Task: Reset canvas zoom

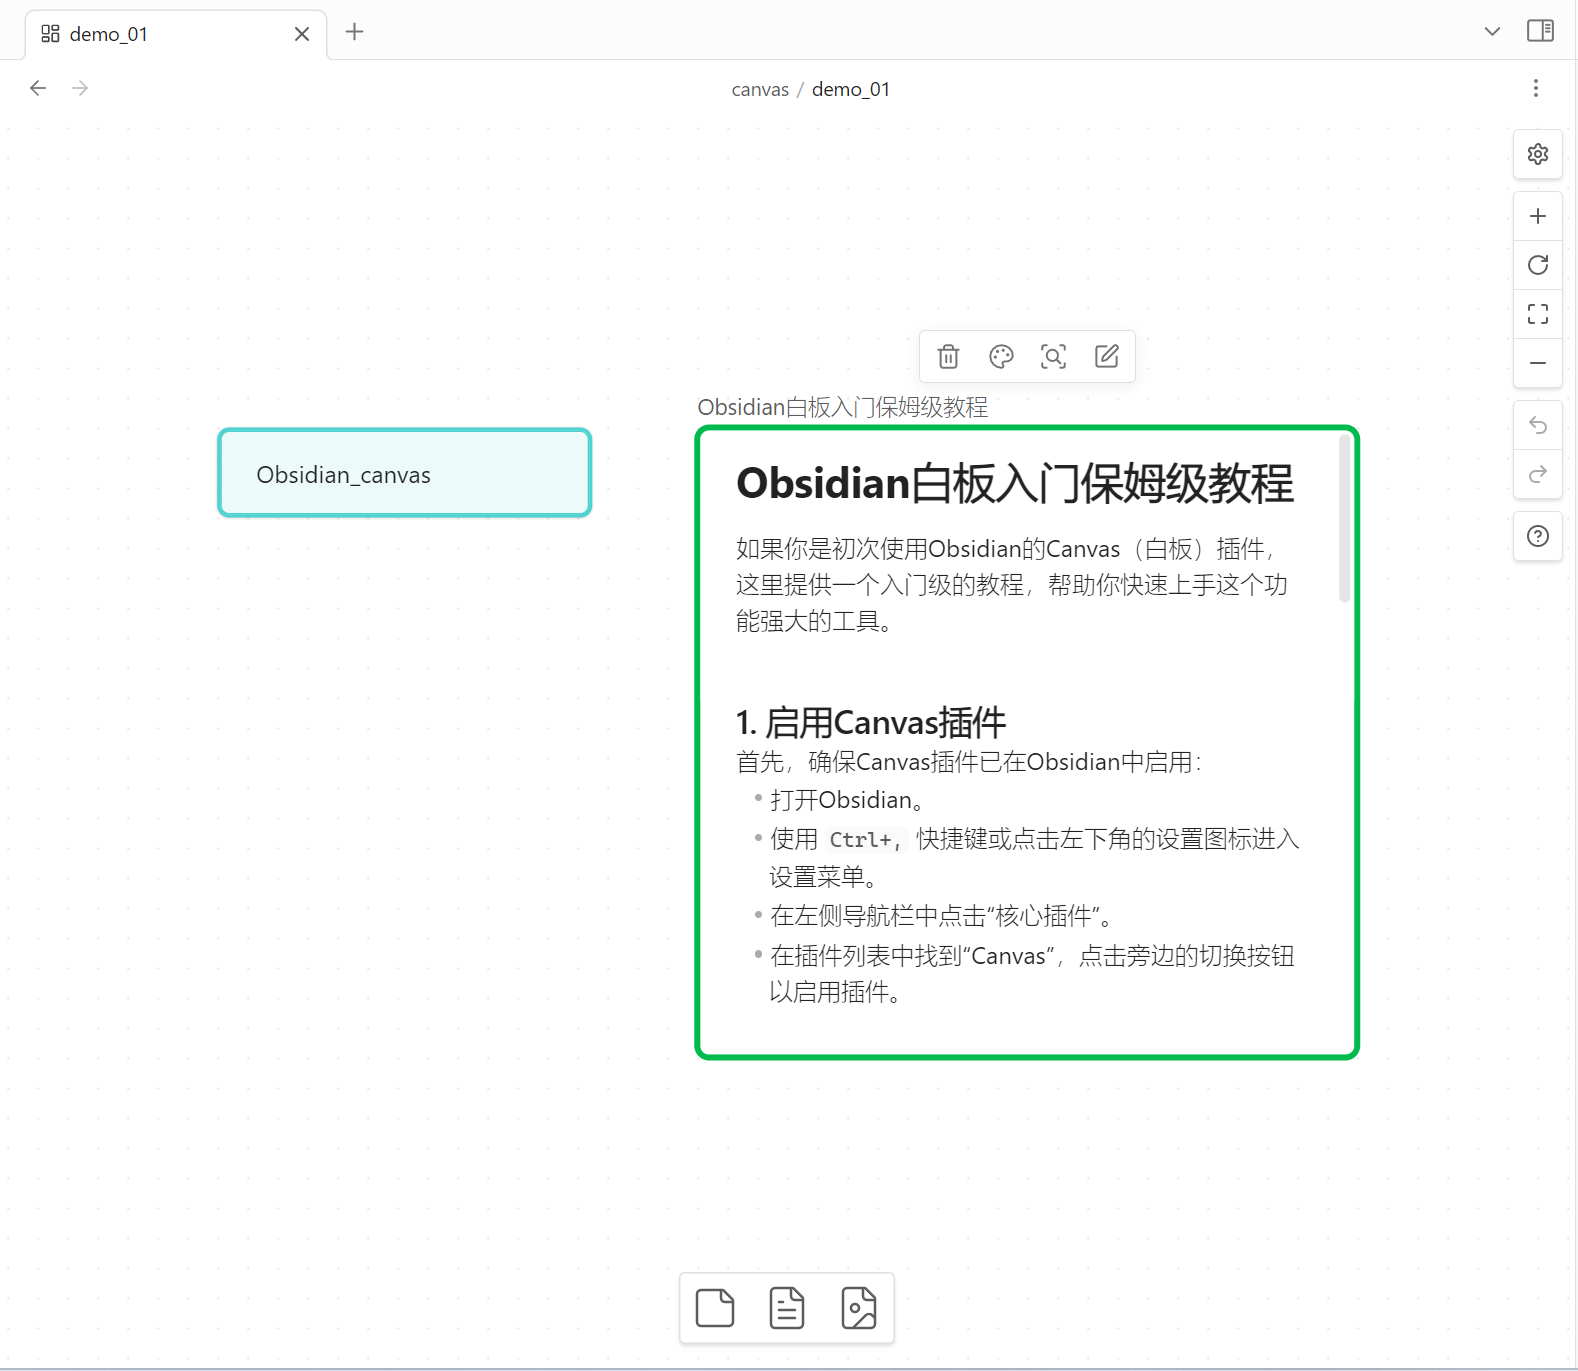Action: 1538,265
